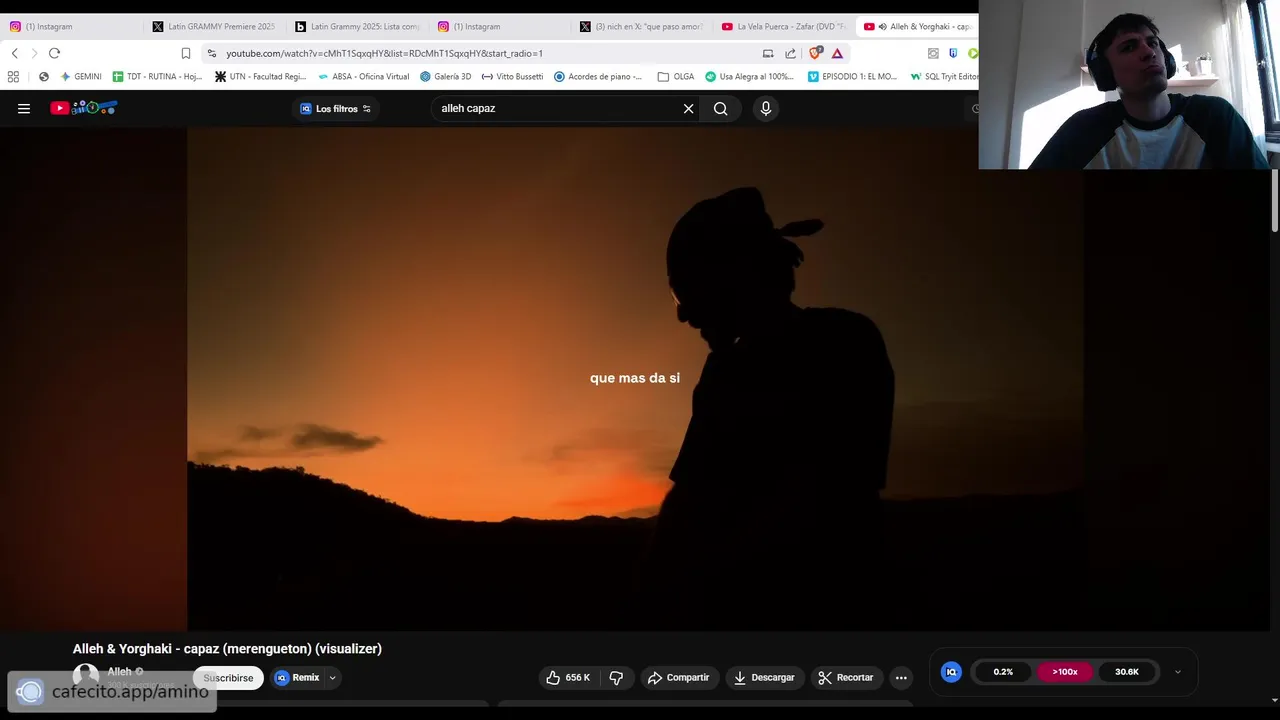Expand the vidIQ stats chevron

(x=1177, y=672)
